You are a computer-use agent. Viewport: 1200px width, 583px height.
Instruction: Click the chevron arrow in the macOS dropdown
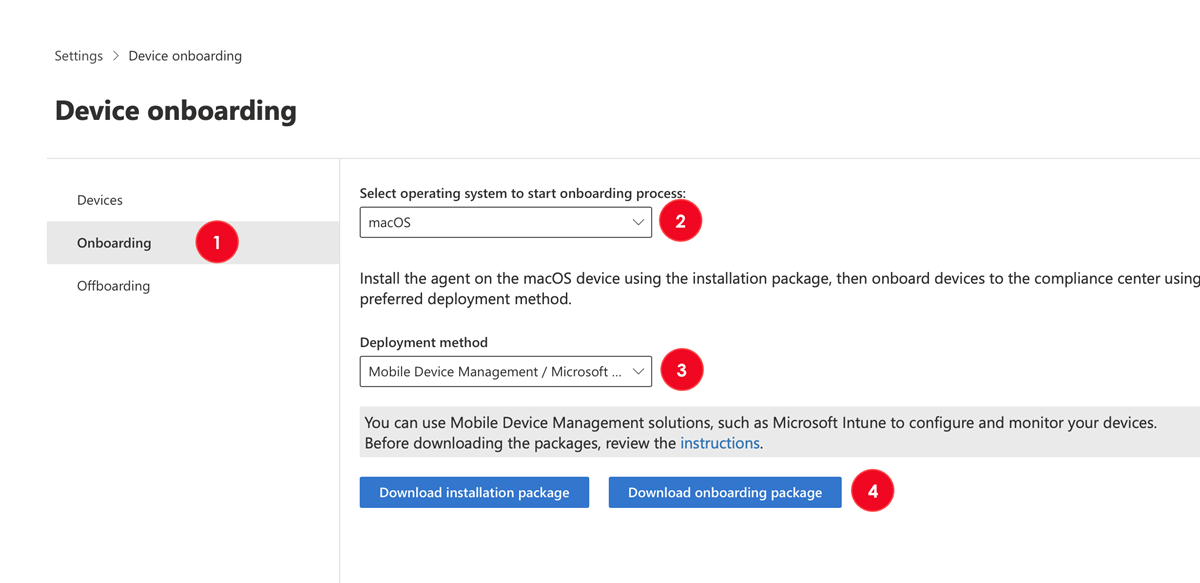point(638,223)
